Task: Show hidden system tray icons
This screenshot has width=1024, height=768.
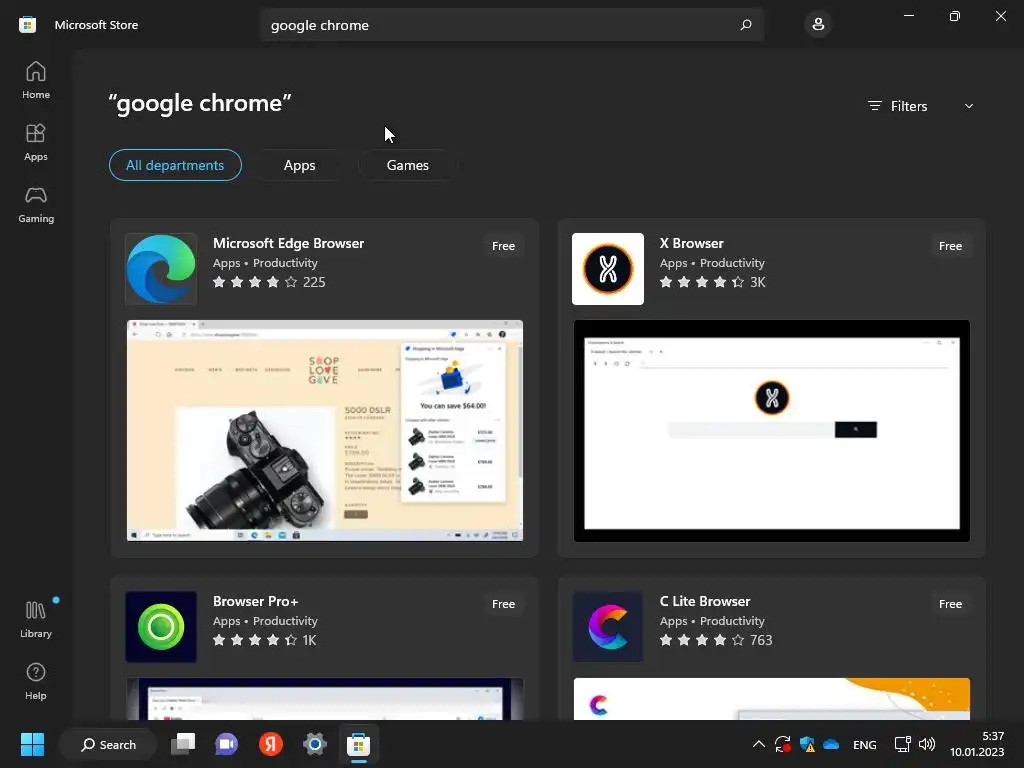Action: (x=758, y=744)
